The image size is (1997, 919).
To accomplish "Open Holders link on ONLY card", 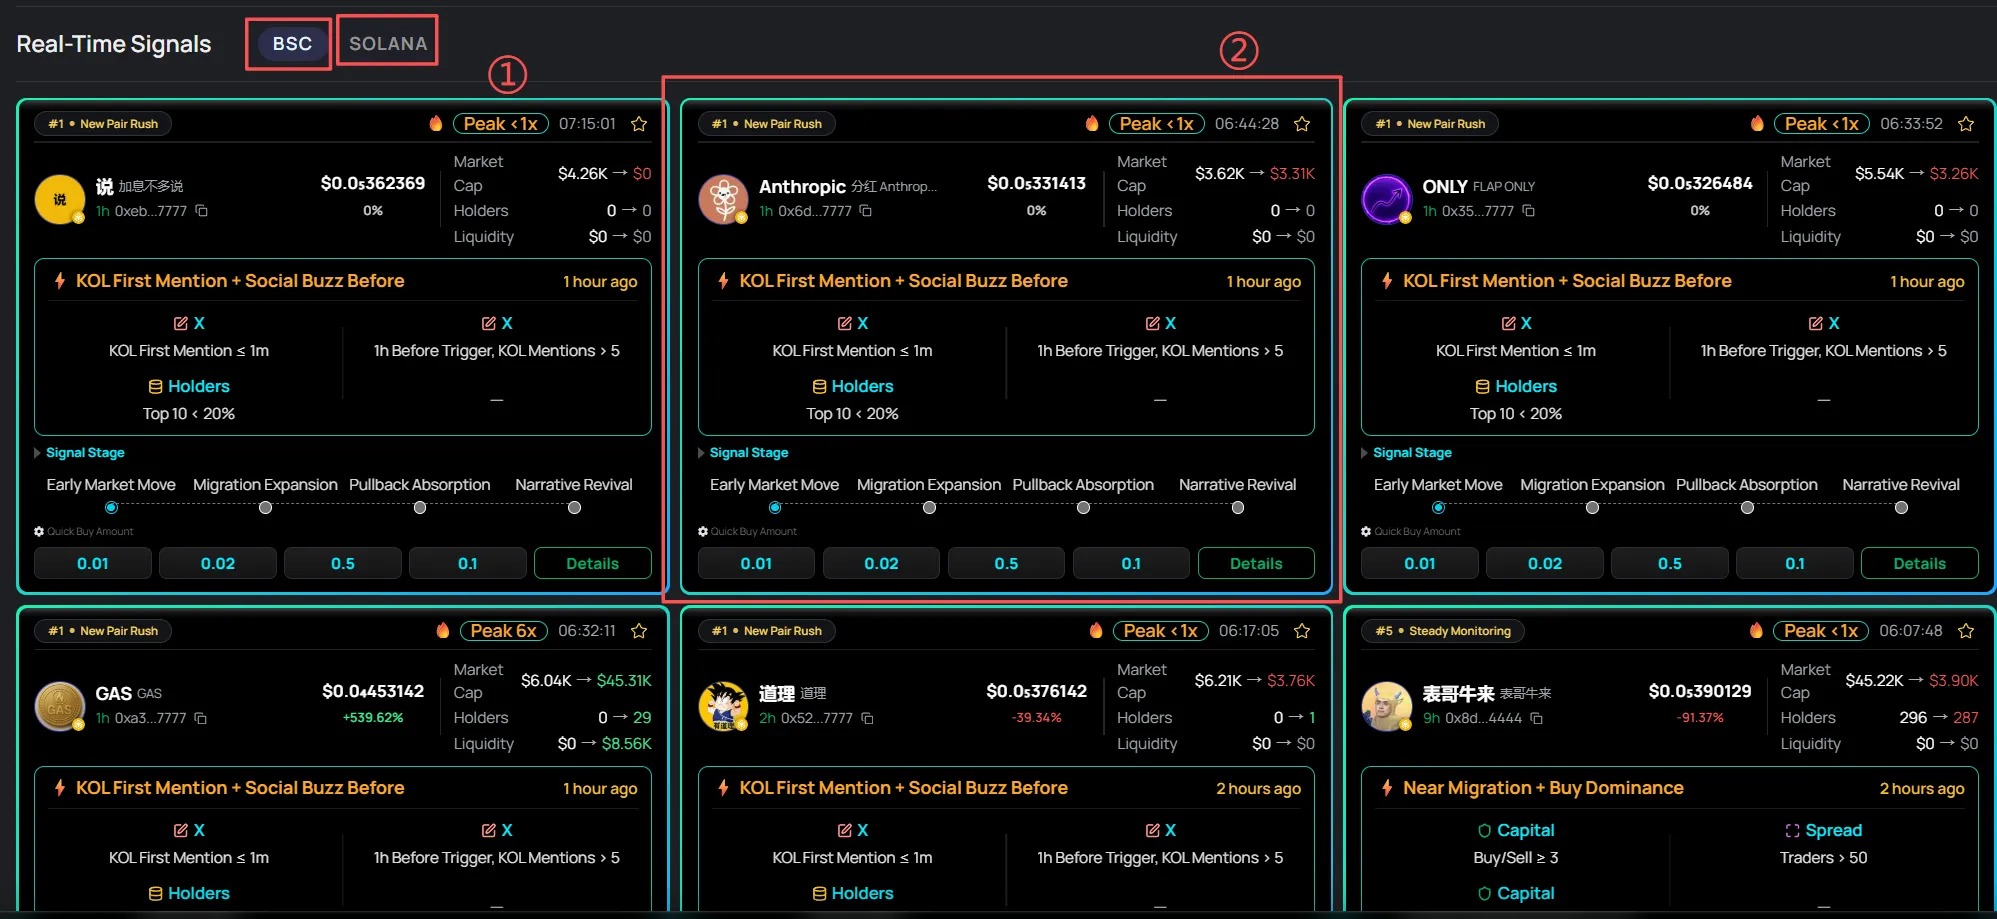I will tap(1516, 386).
